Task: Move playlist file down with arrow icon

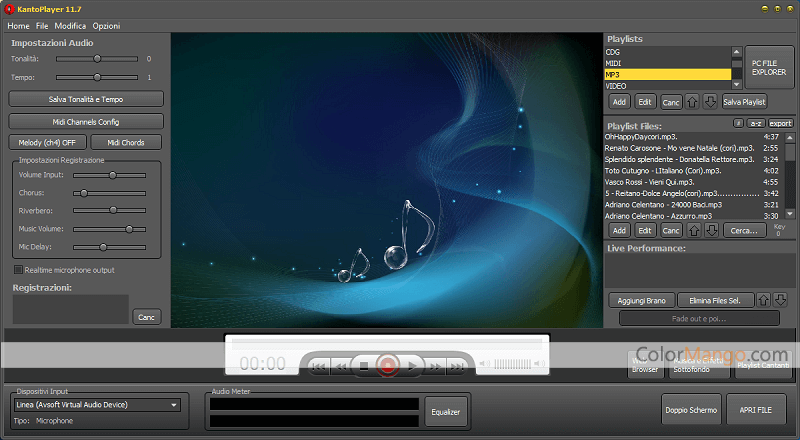Action: [x=712, y=231]
